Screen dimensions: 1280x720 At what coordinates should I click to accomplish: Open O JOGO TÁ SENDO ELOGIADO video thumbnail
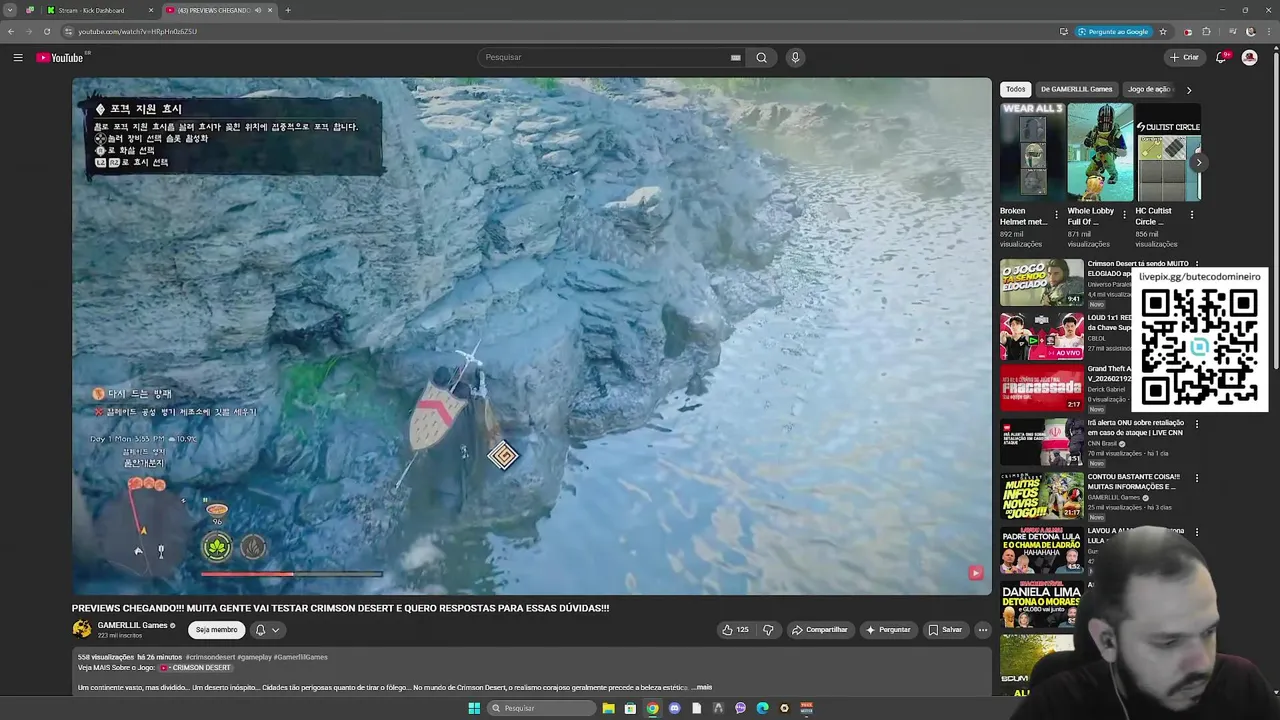point(1042,283)
